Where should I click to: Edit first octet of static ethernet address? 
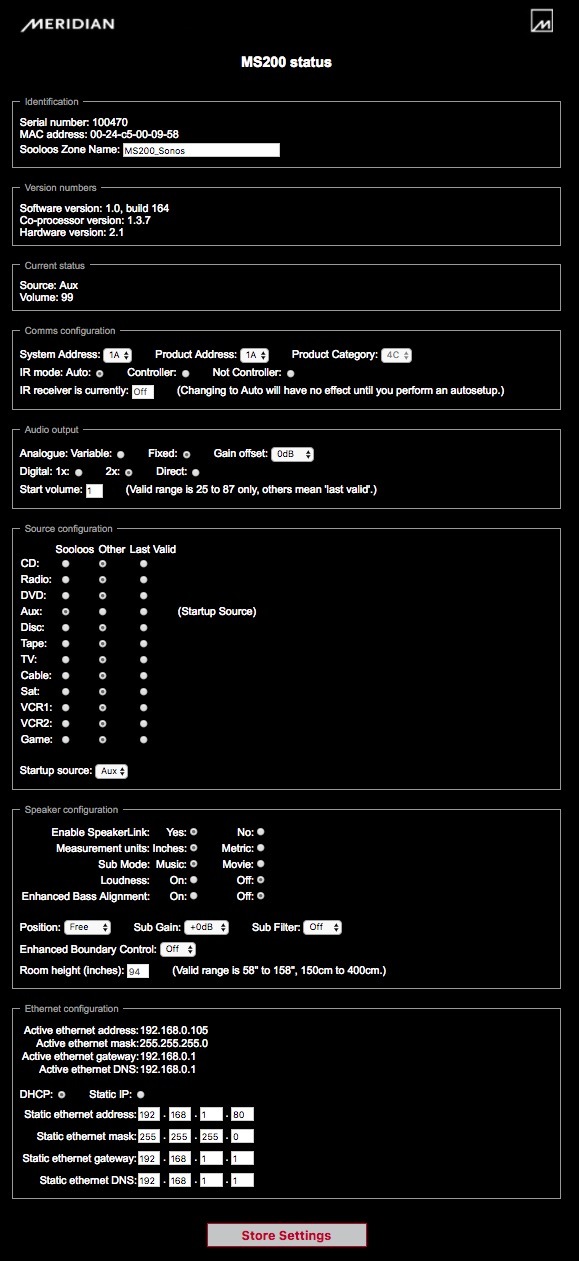(150, 1114)
